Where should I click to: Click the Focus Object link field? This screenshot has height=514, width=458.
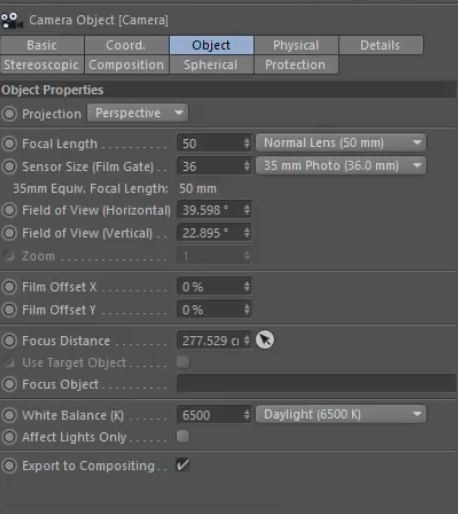(x=316, y=384)
